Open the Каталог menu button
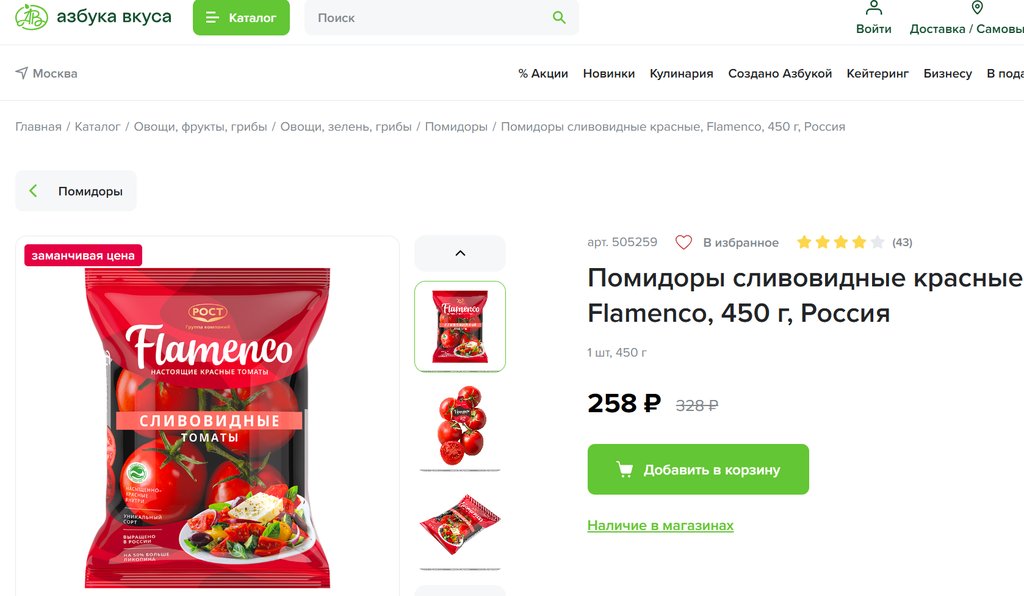 (x=241, y=18)
